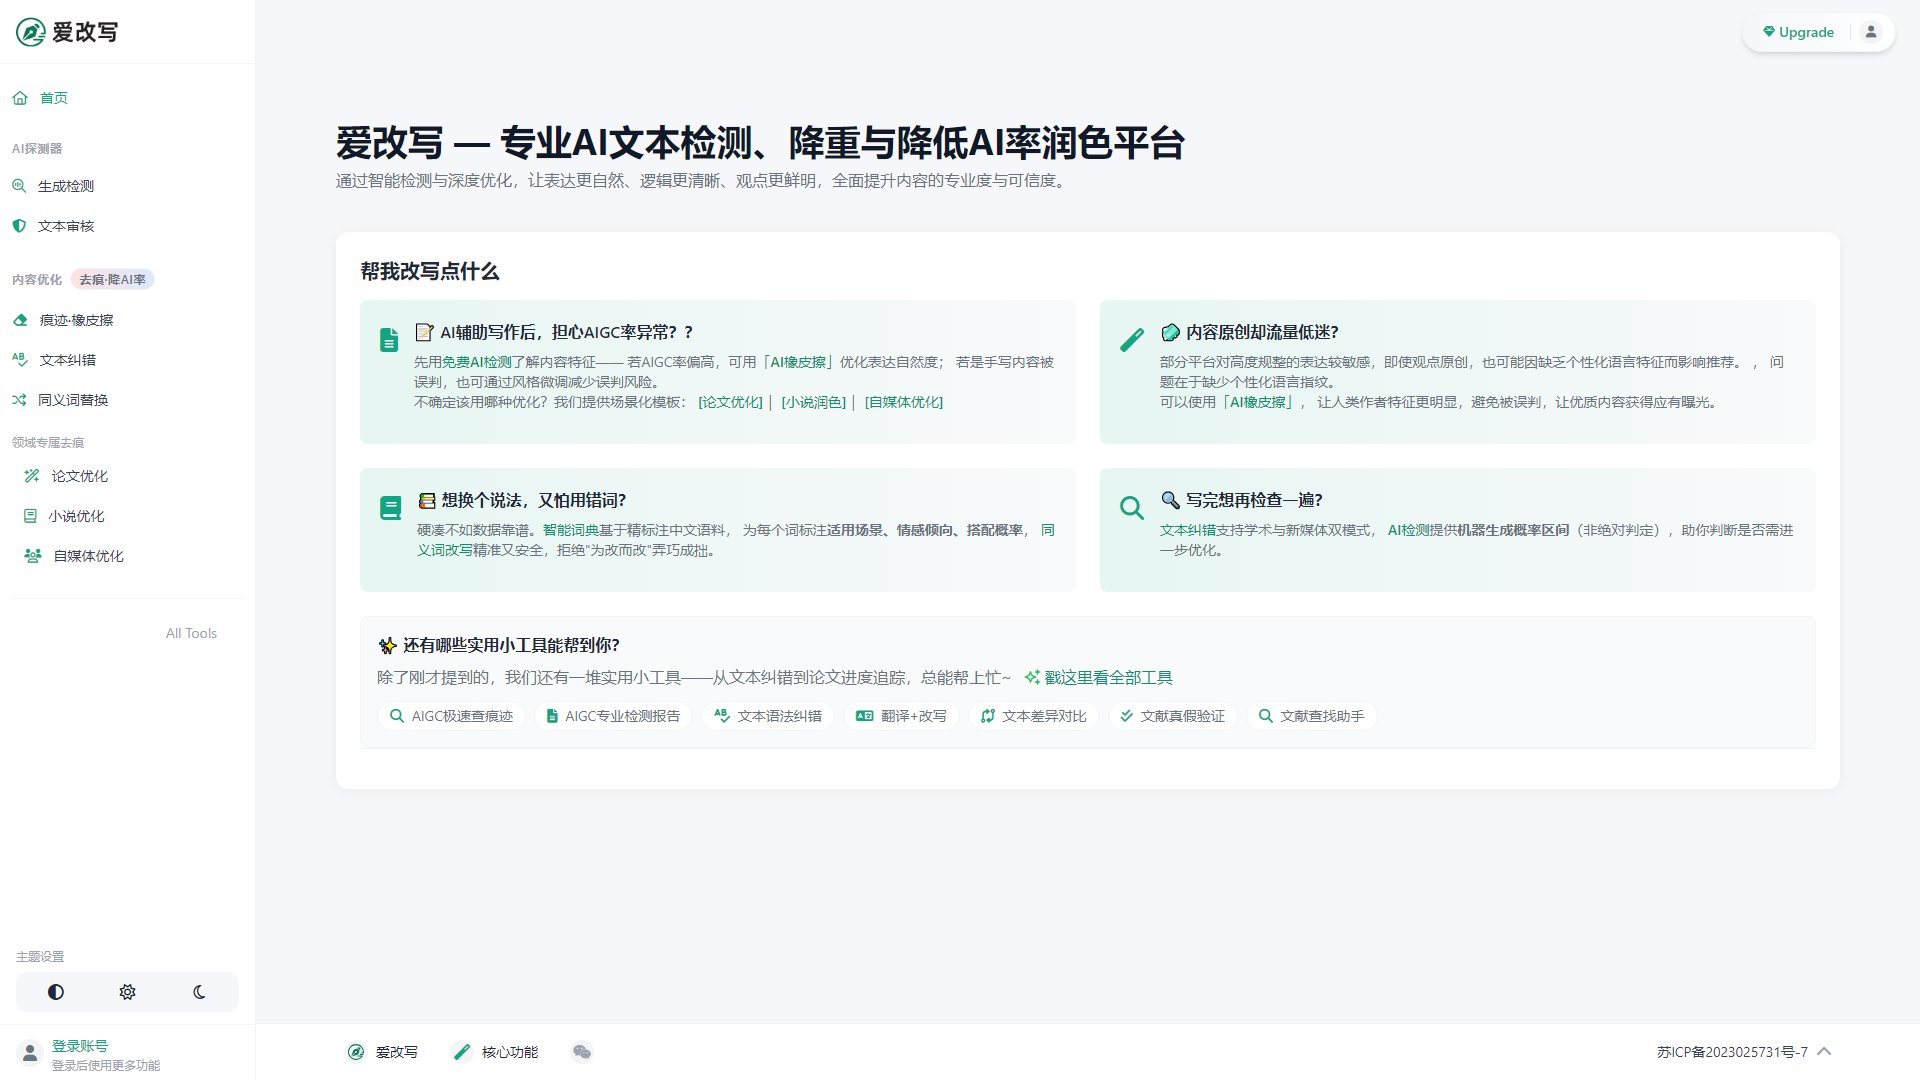The height and width of the screenshot is (1080, 1920).
Task: Open 文本审核 from the sidebar
Action: (66, 226)
